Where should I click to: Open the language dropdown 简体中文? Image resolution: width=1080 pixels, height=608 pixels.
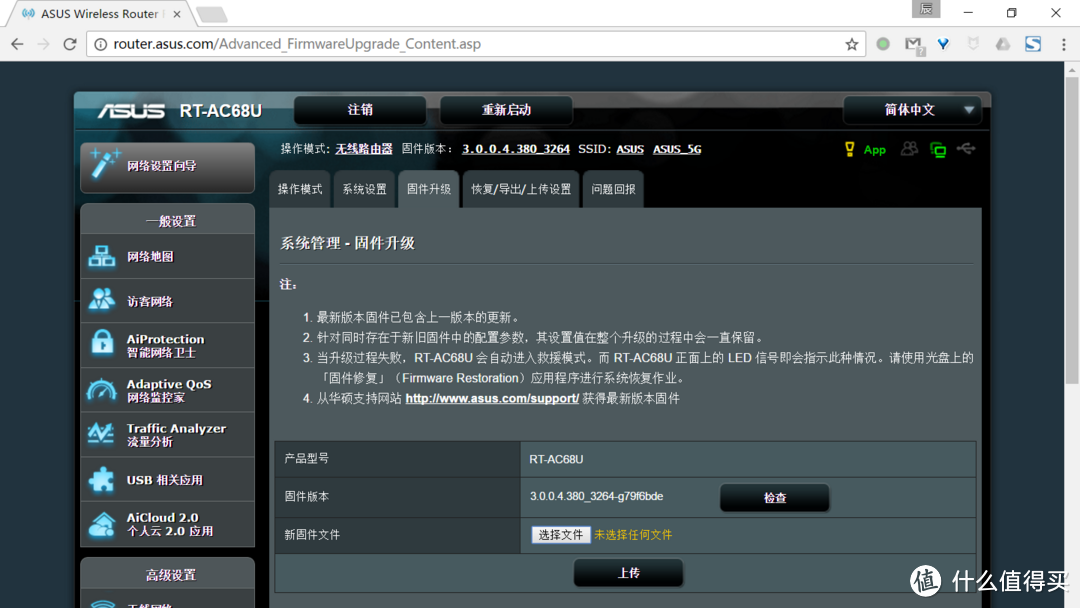click(915, 110)
